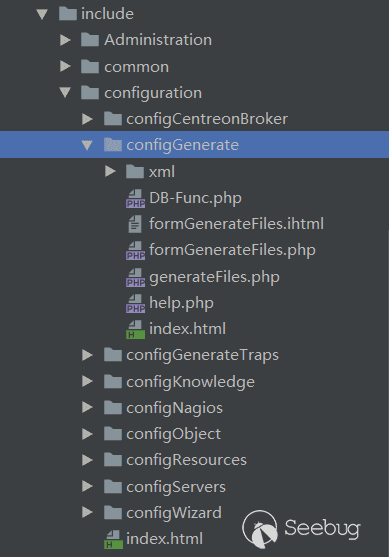
Task: Click the PHP icon beside generateFiles.php
Action: (135, 277)
